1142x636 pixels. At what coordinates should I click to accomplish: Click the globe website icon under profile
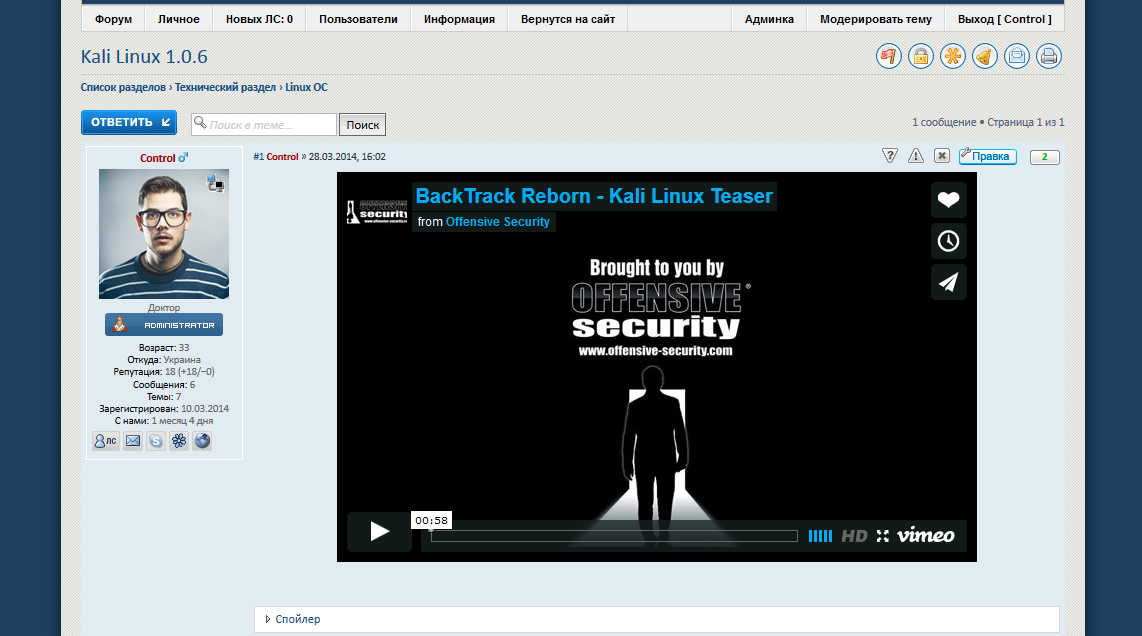(202, 441)
